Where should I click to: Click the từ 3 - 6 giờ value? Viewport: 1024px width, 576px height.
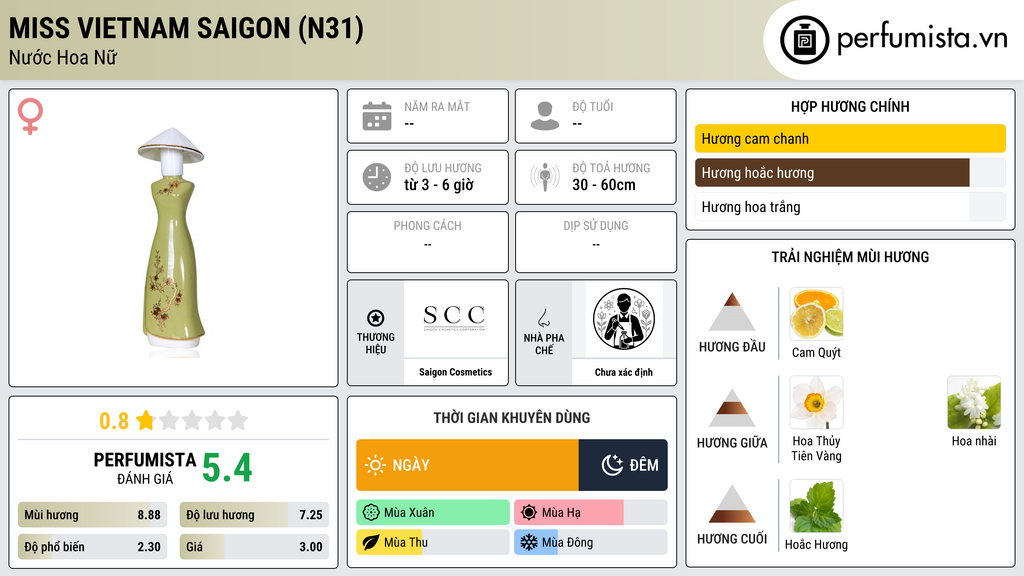(x=439, y=185)
